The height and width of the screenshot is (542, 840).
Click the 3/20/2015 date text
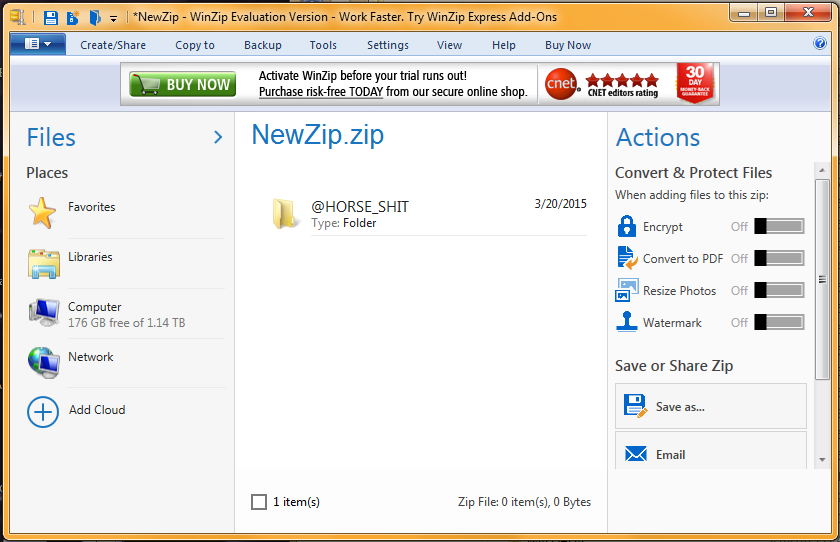pos(560,204)
